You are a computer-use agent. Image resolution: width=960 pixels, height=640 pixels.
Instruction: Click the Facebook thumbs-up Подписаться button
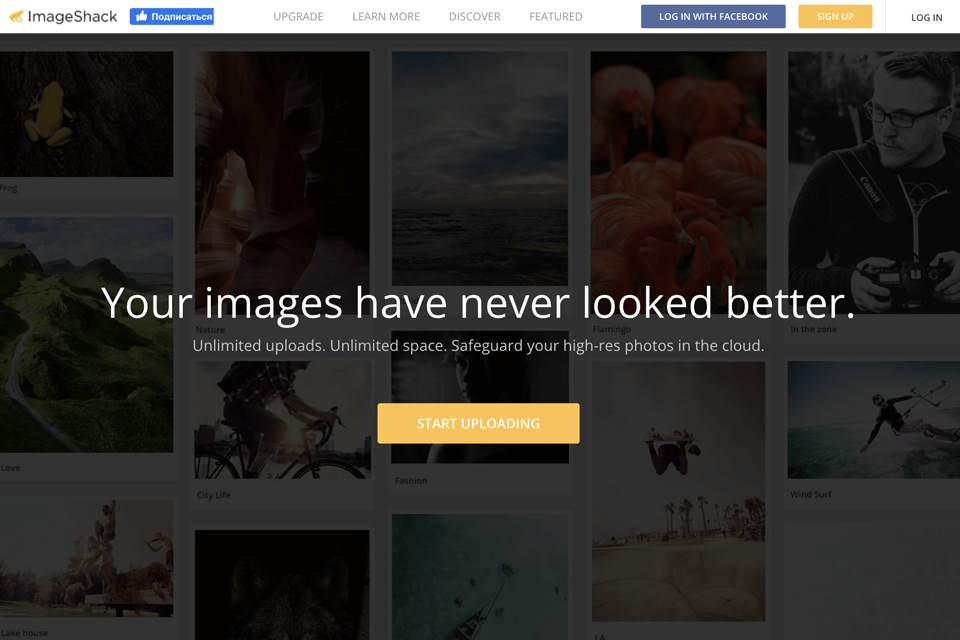click(172, 17)
